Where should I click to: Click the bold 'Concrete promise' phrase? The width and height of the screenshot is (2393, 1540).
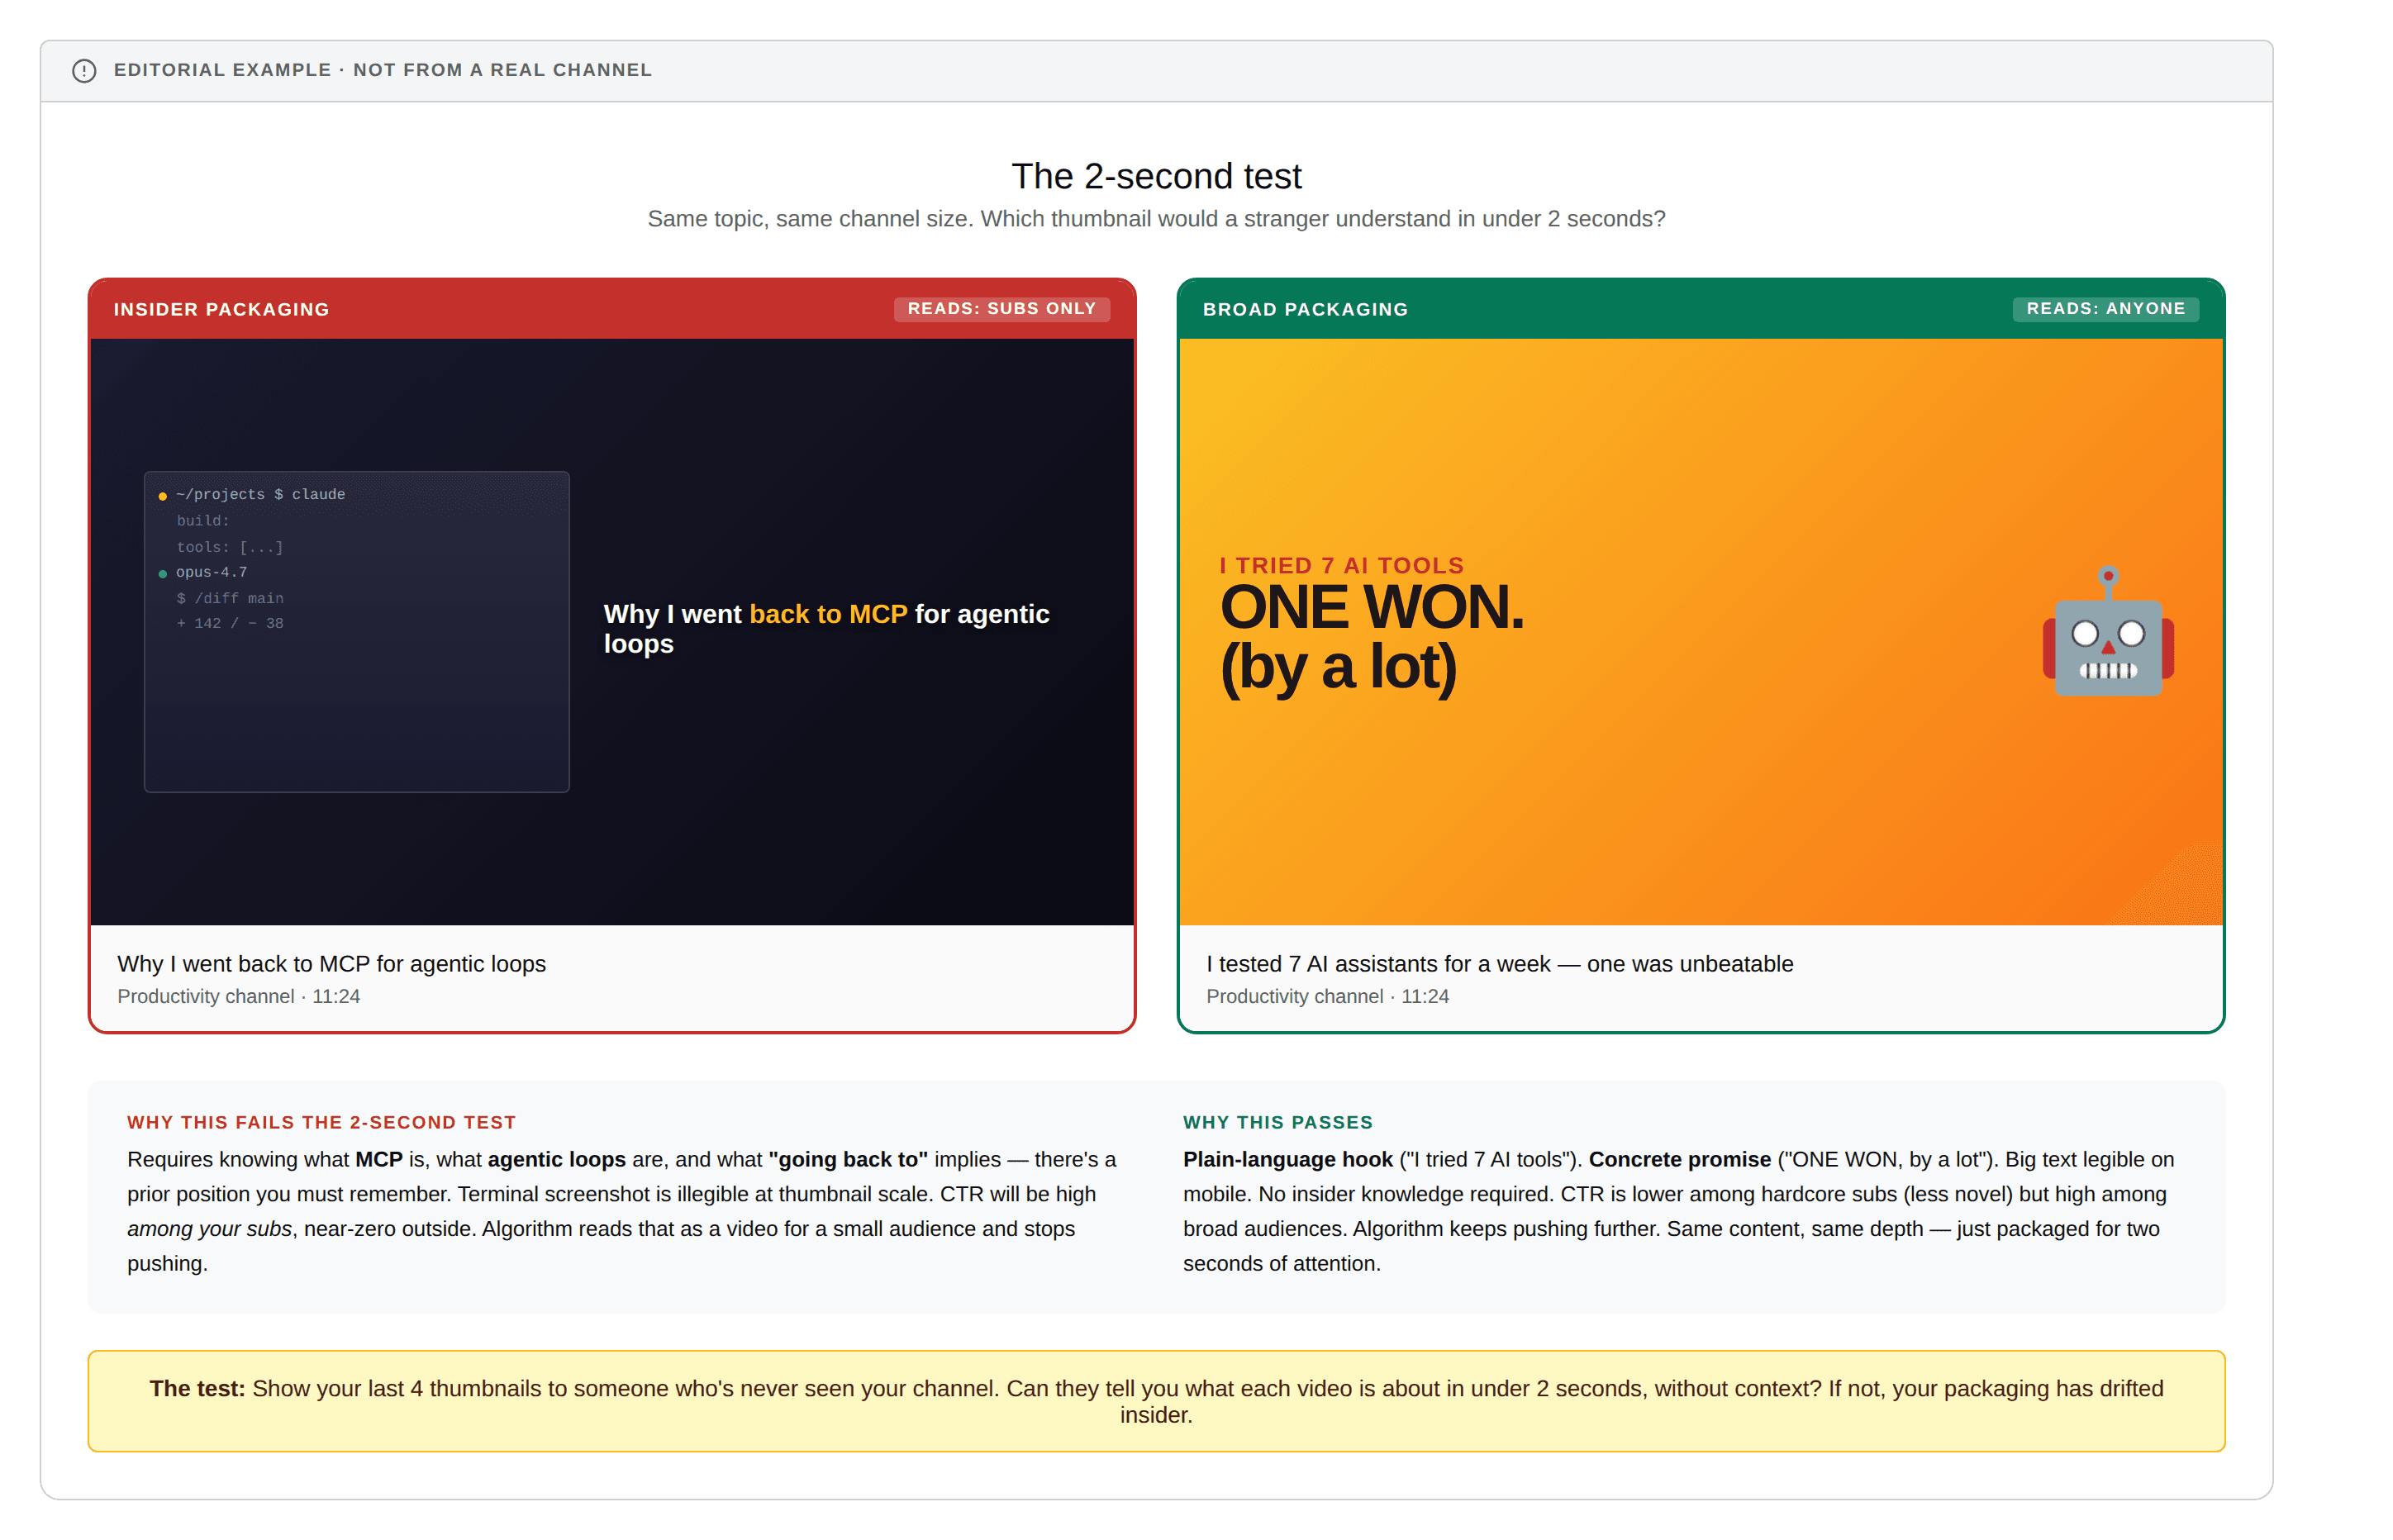1679,1159
